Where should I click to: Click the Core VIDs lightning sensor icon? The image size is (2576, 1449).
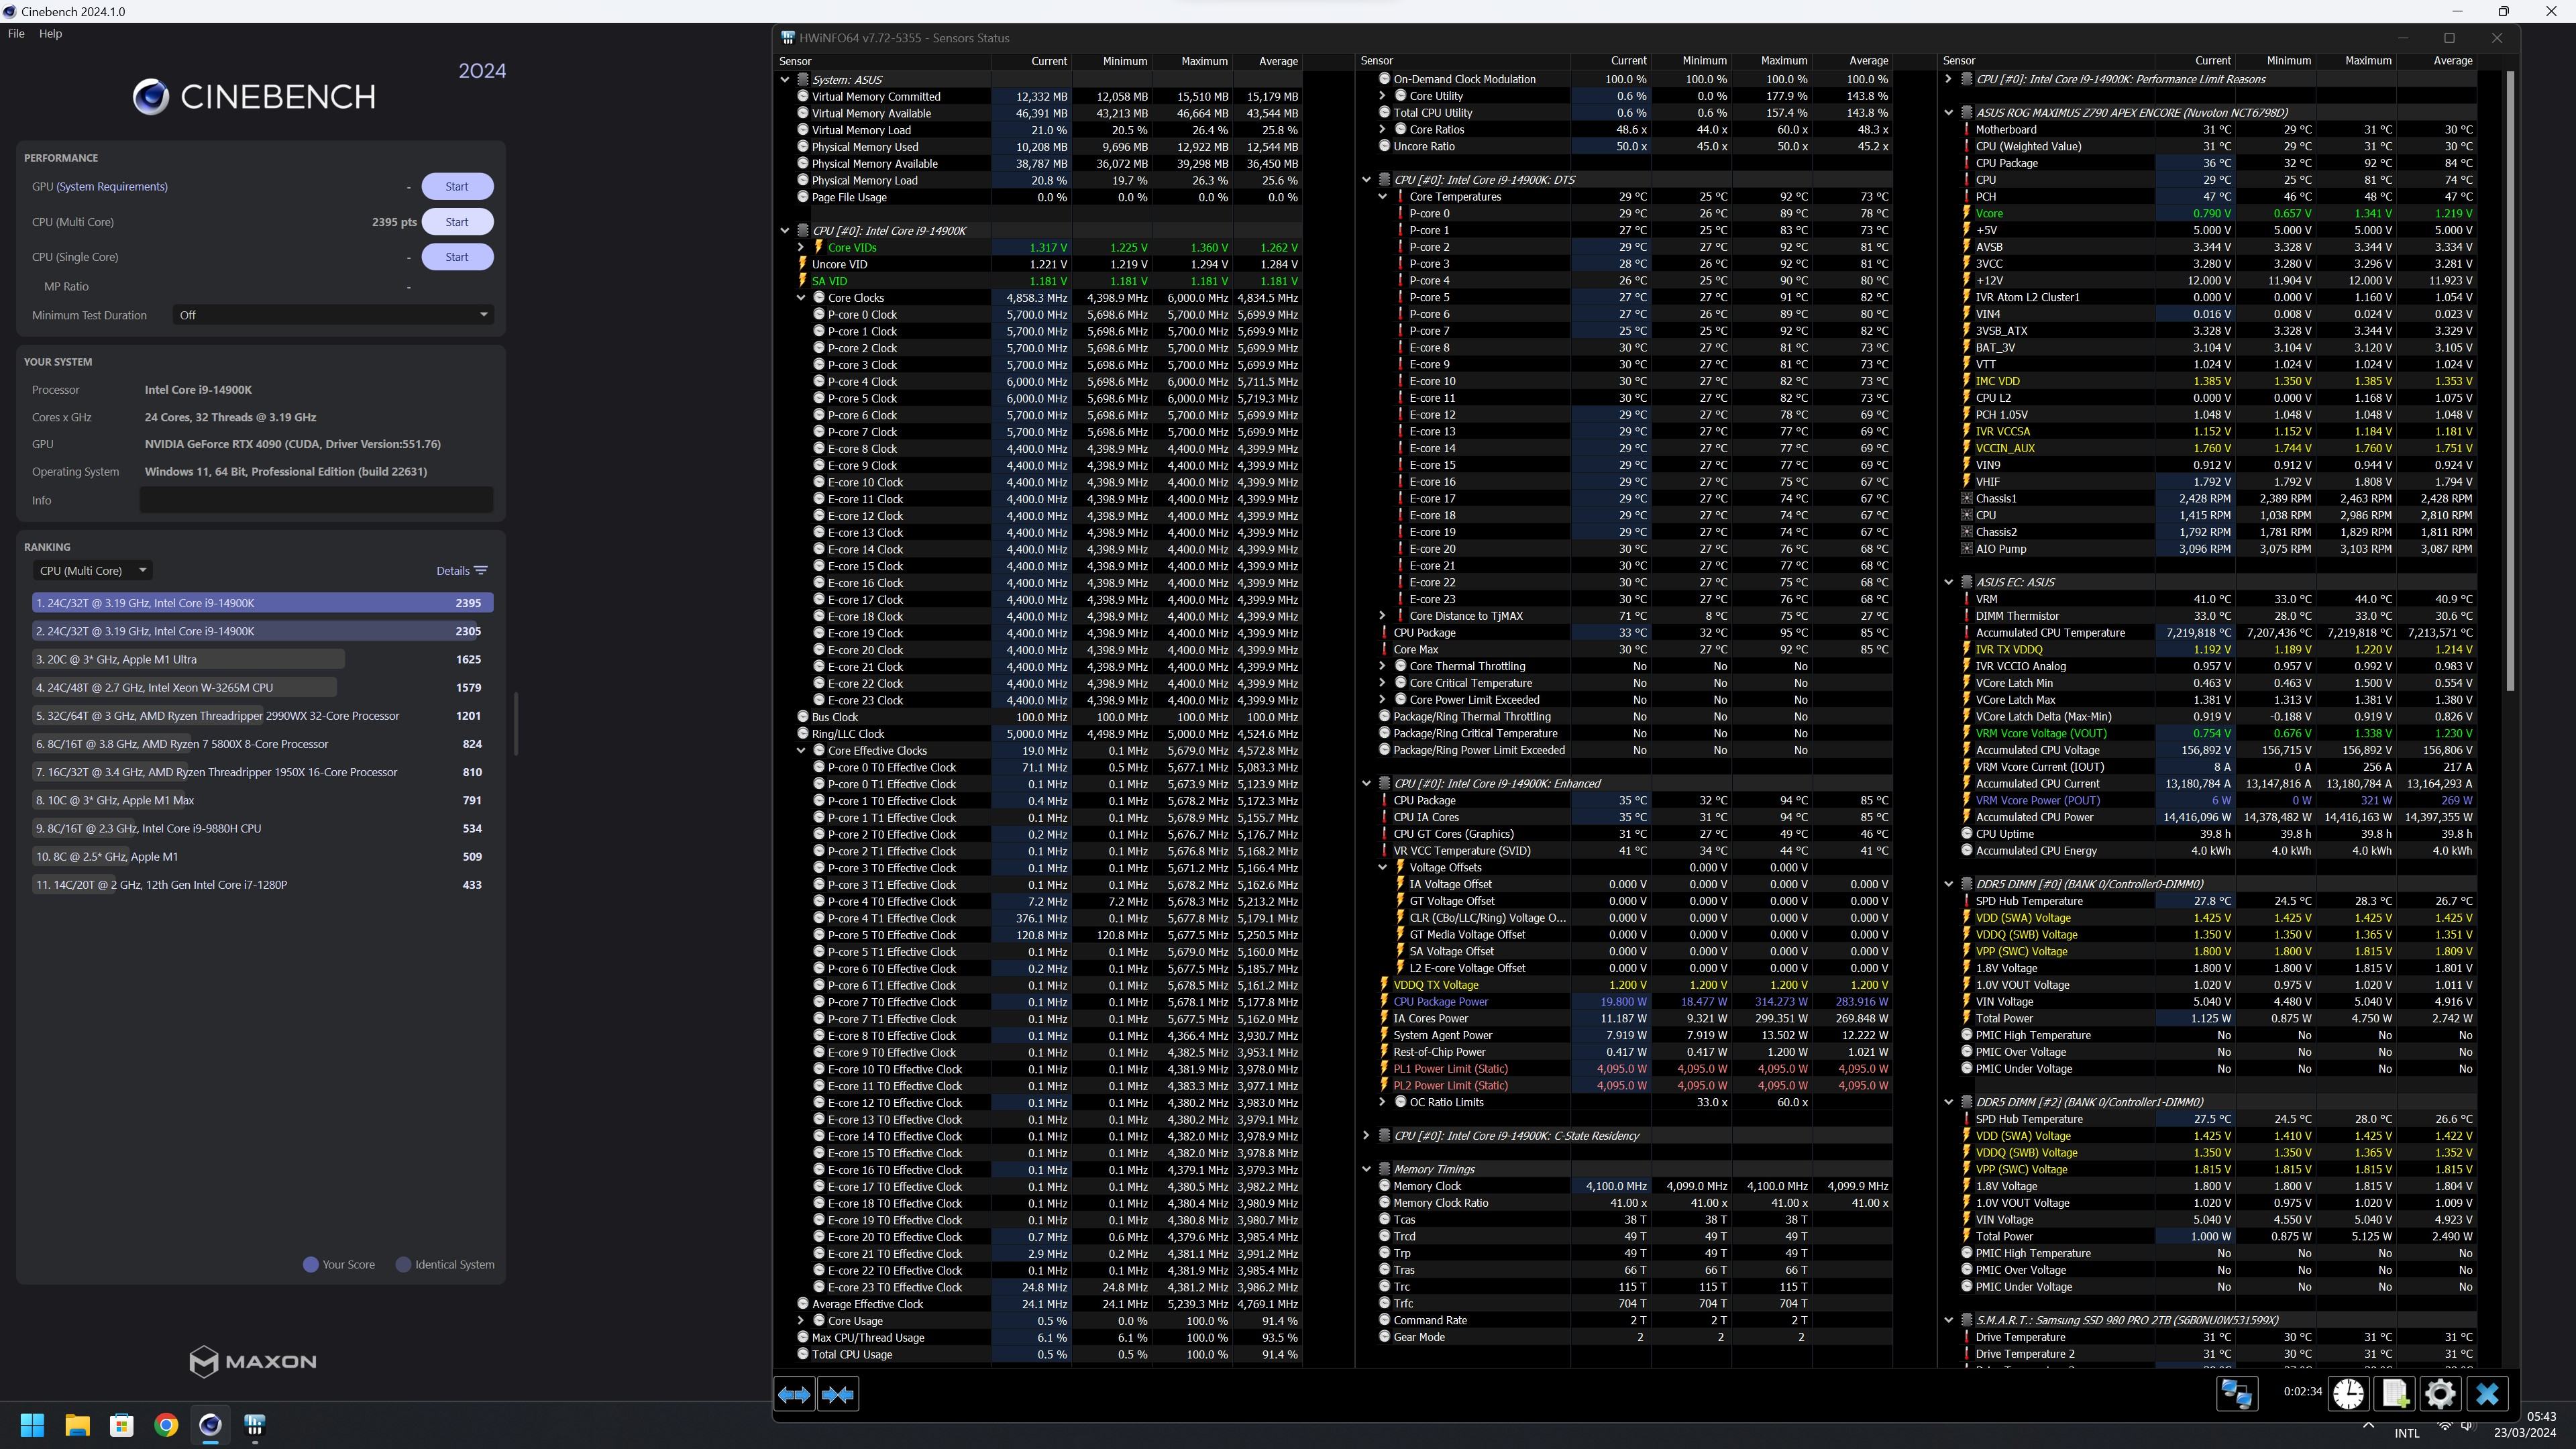click(818, 247)
